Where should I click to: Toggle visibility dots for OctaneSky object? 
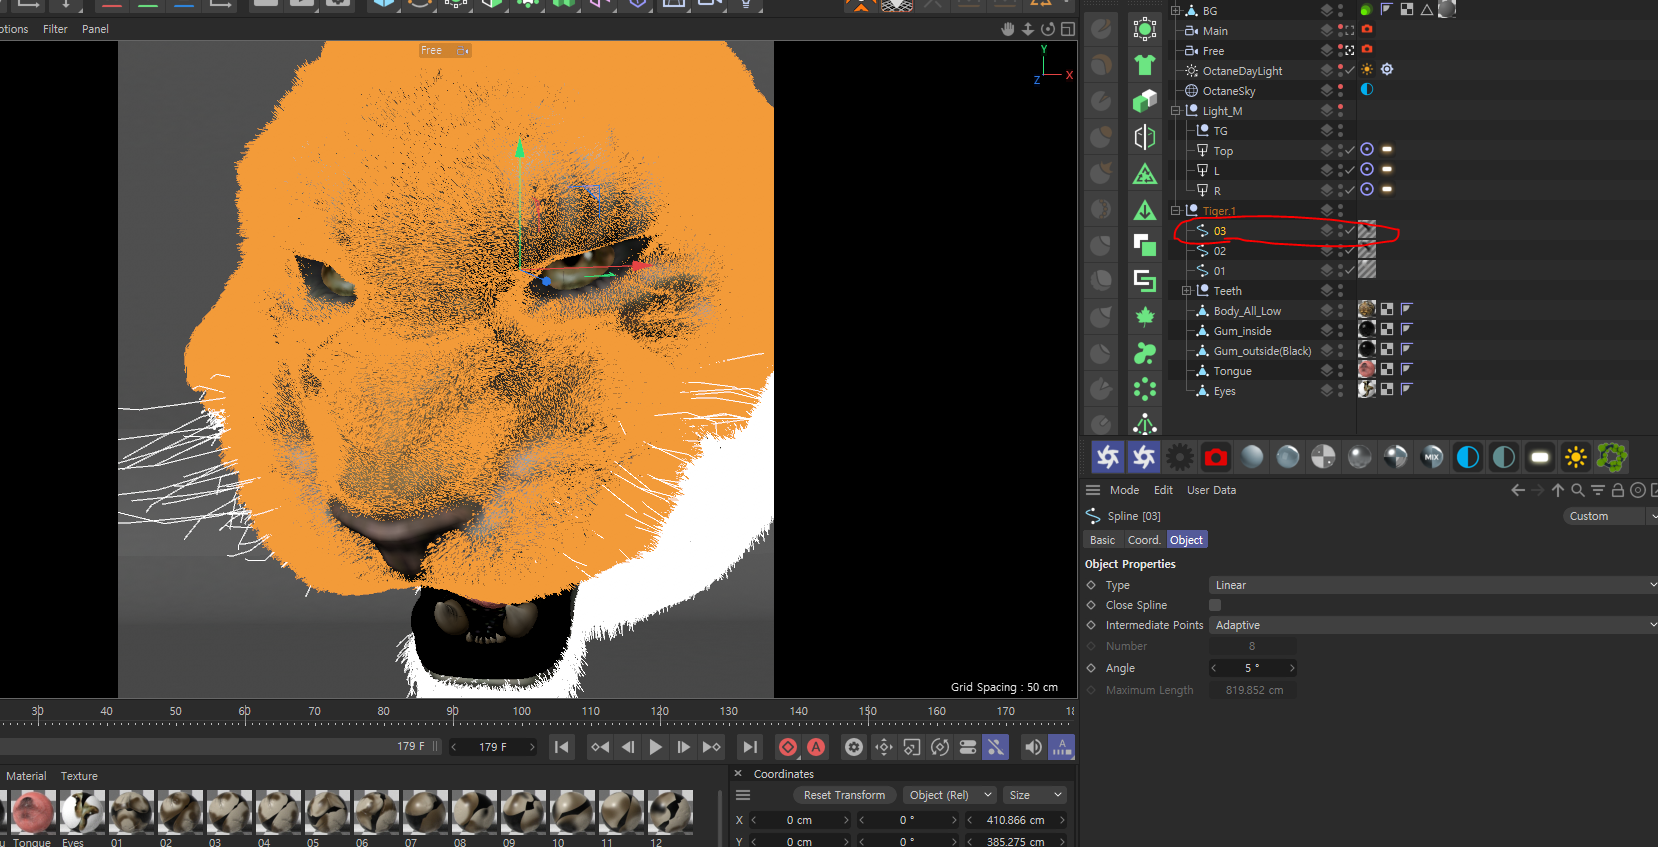click(1340, 90)
